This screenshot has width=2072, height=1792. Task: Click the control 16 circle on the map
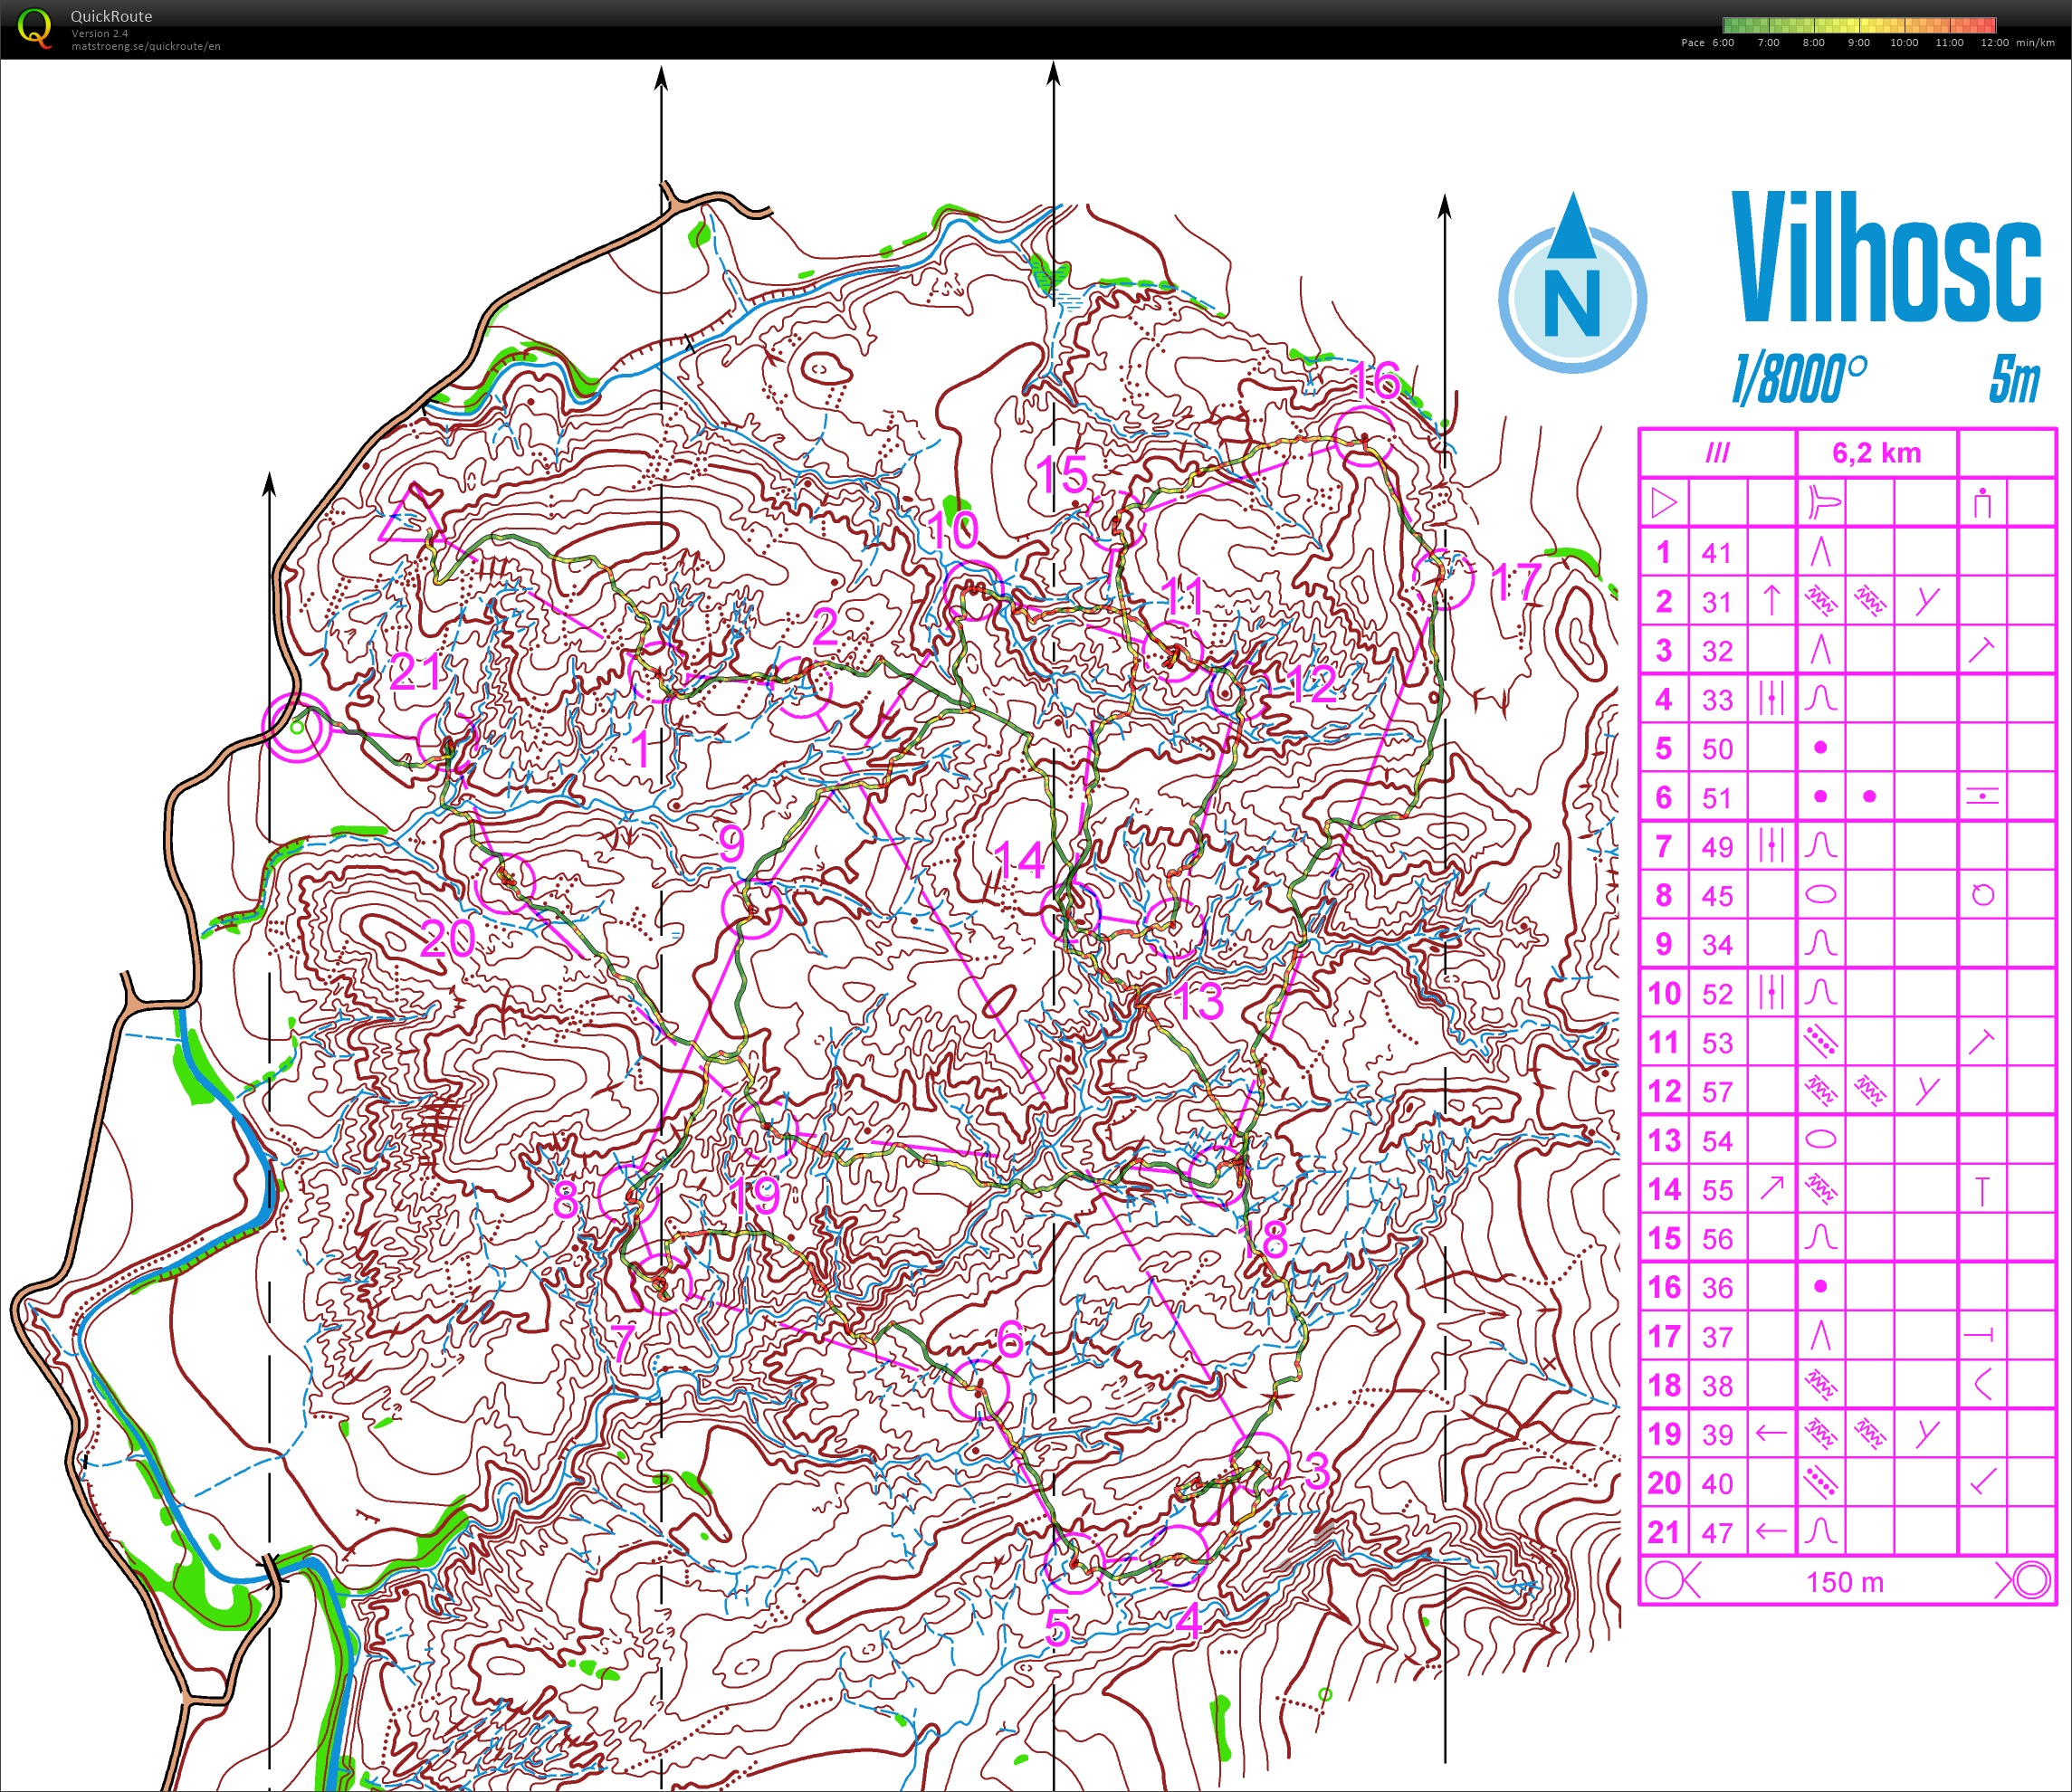pos(1364,438)
